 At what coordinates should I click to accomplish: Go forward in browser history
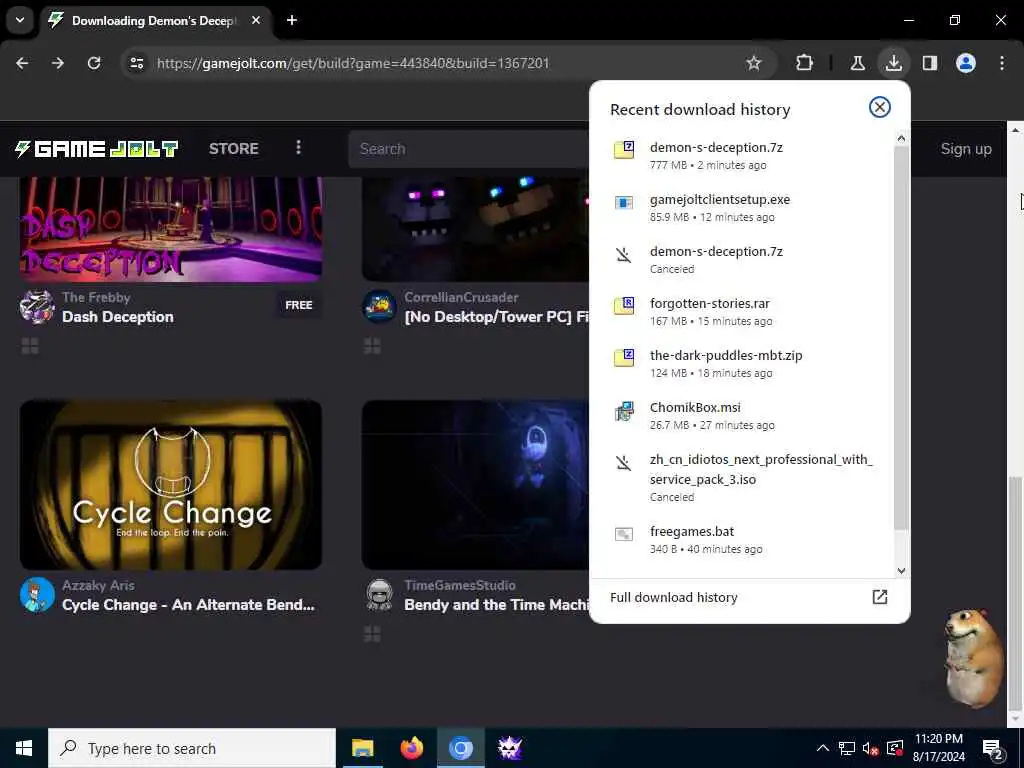click(x=58, y=63)
